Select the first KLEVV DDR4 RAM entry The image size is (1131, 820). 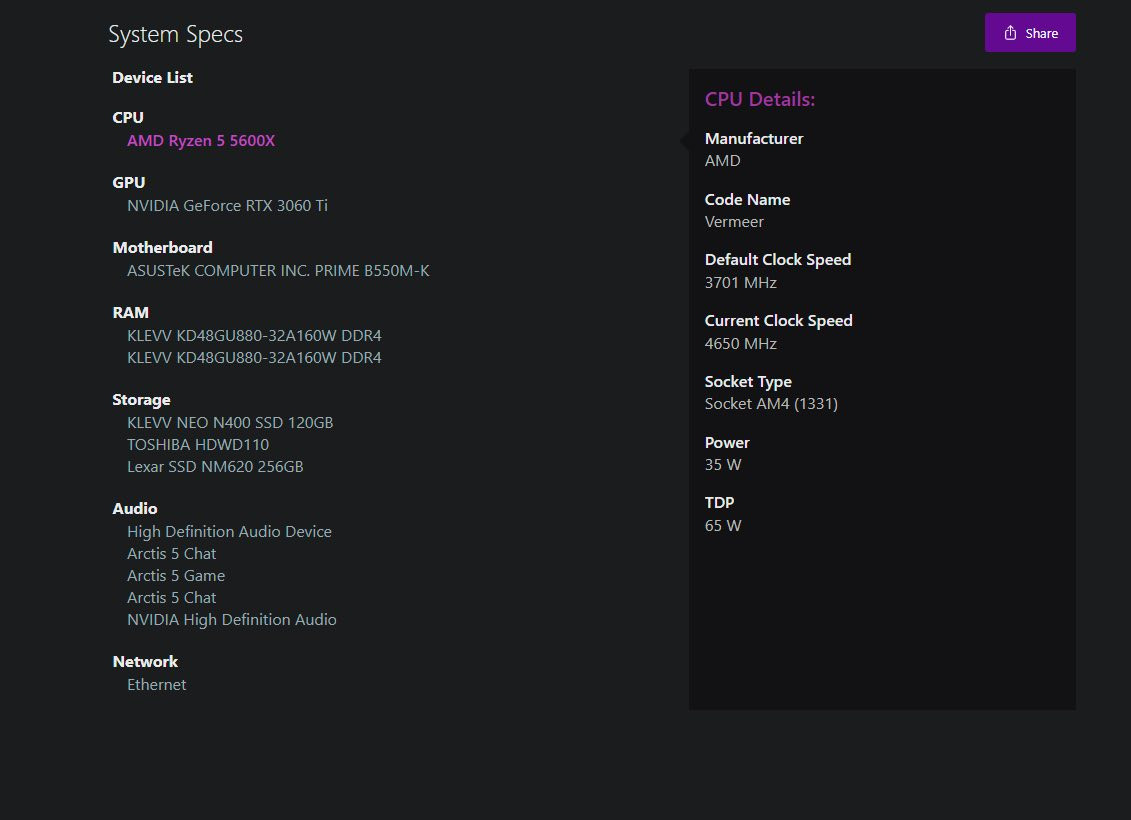254,336
